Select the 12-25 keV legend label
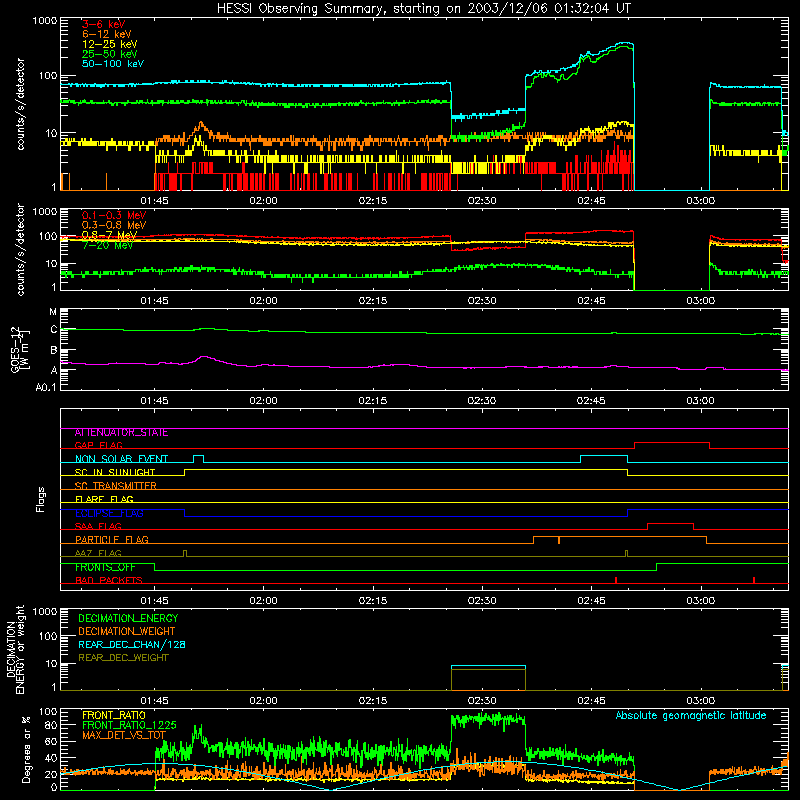 (110, 44)
